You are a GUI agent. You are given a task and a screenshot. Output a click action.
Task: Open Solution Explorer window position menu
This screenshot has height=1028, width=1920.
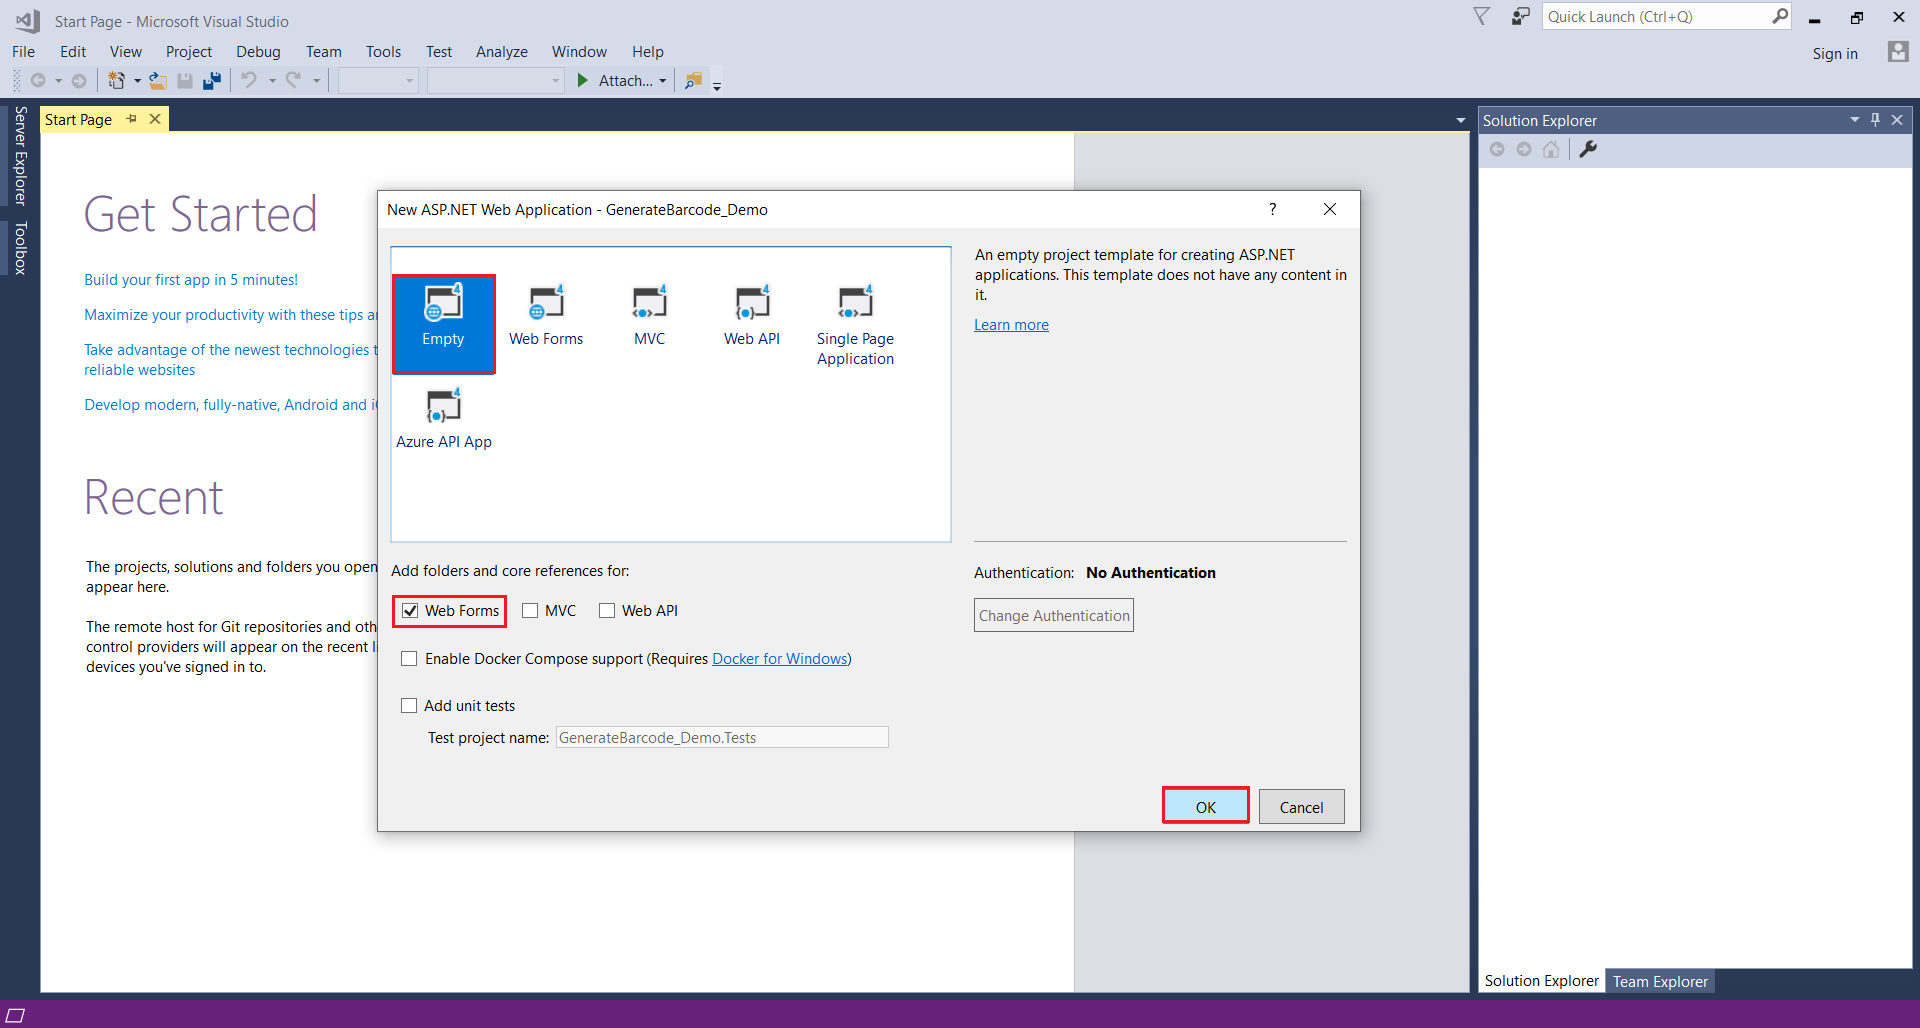tap(1855, 120)
